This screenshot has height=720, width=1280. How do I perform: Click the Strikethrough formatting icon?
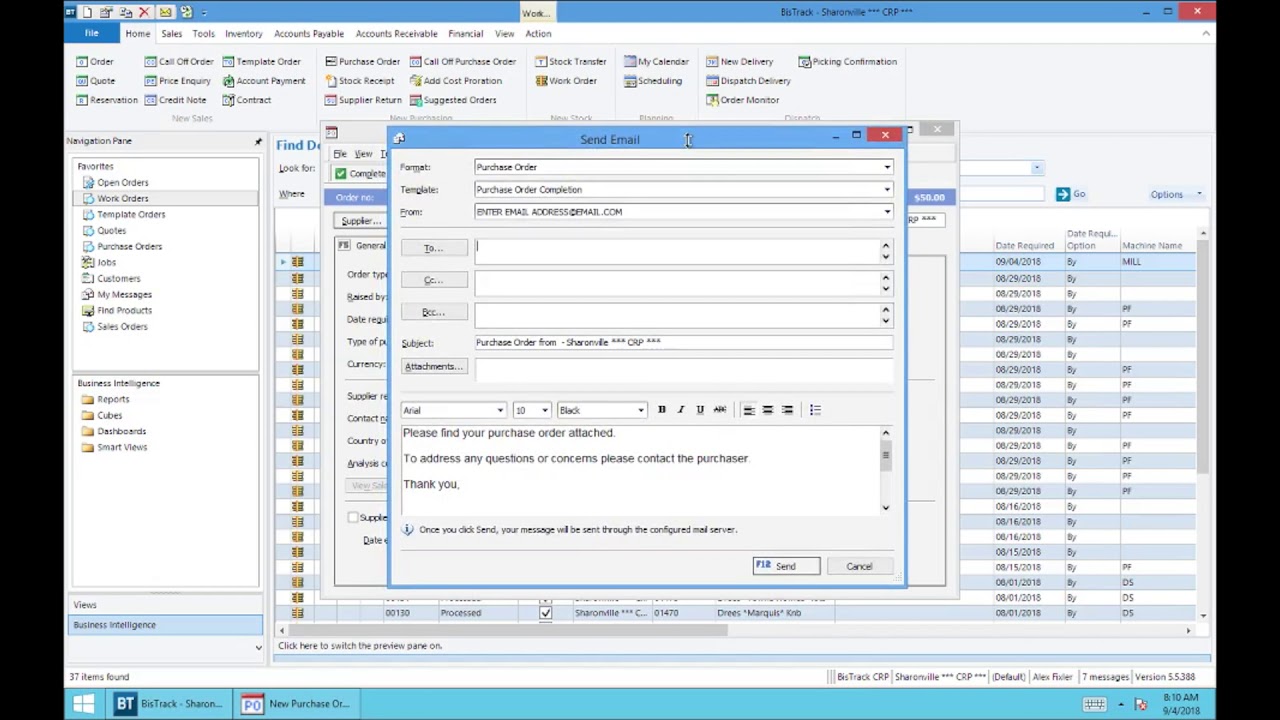click(x=719, y=410)
